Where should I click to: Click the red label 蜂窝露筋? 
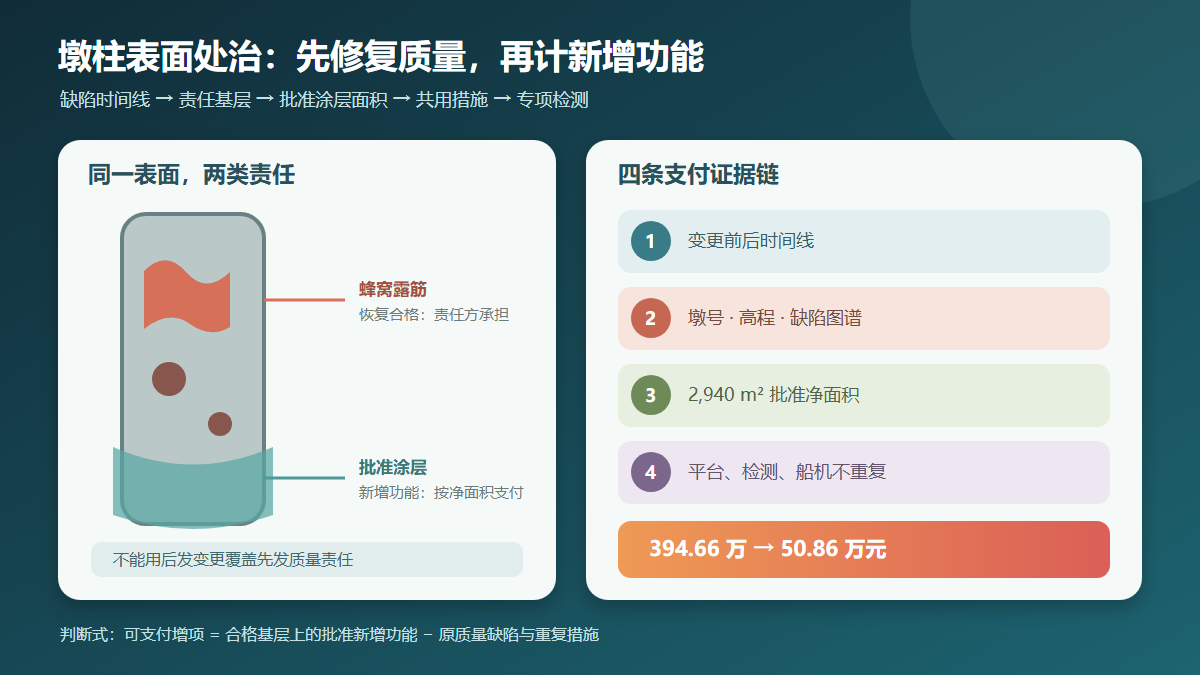[x=393, y=290]
